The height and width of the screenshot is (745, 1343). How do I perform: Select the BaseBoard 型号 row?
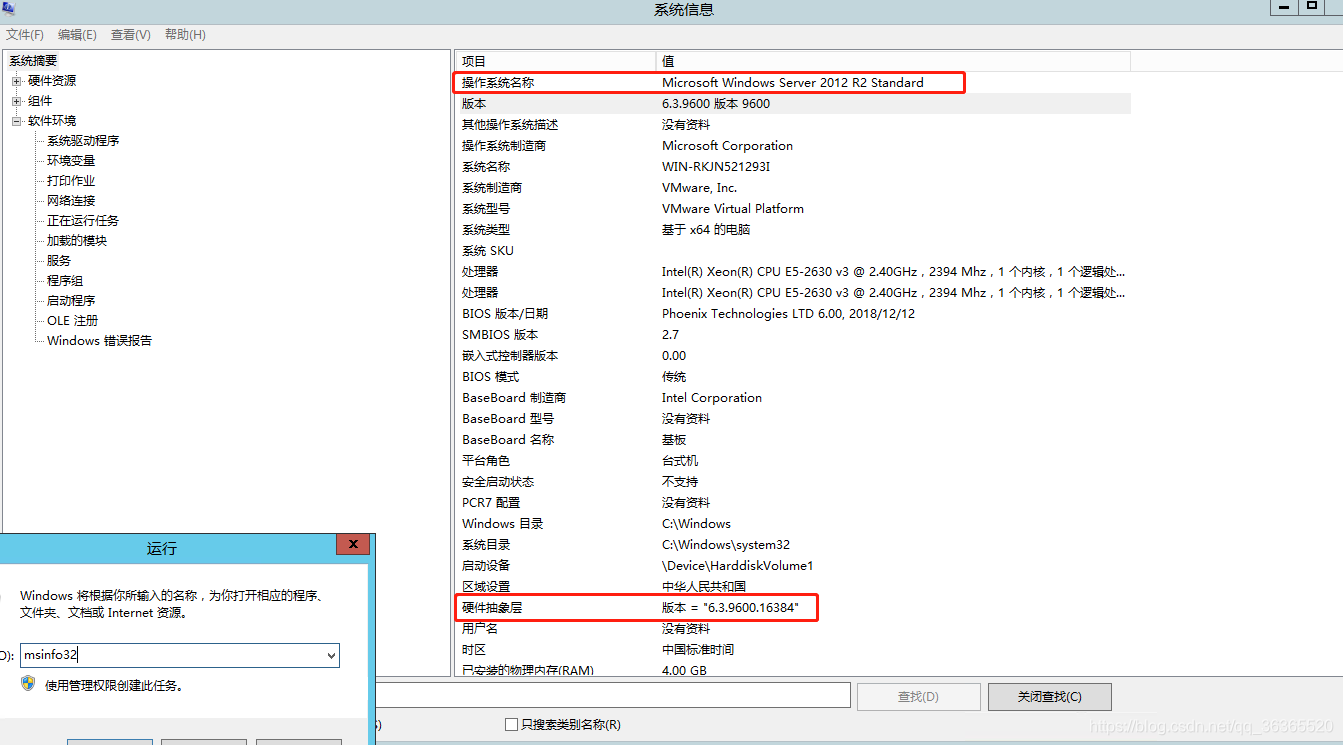pyautogui.click(x=793, y=419)
